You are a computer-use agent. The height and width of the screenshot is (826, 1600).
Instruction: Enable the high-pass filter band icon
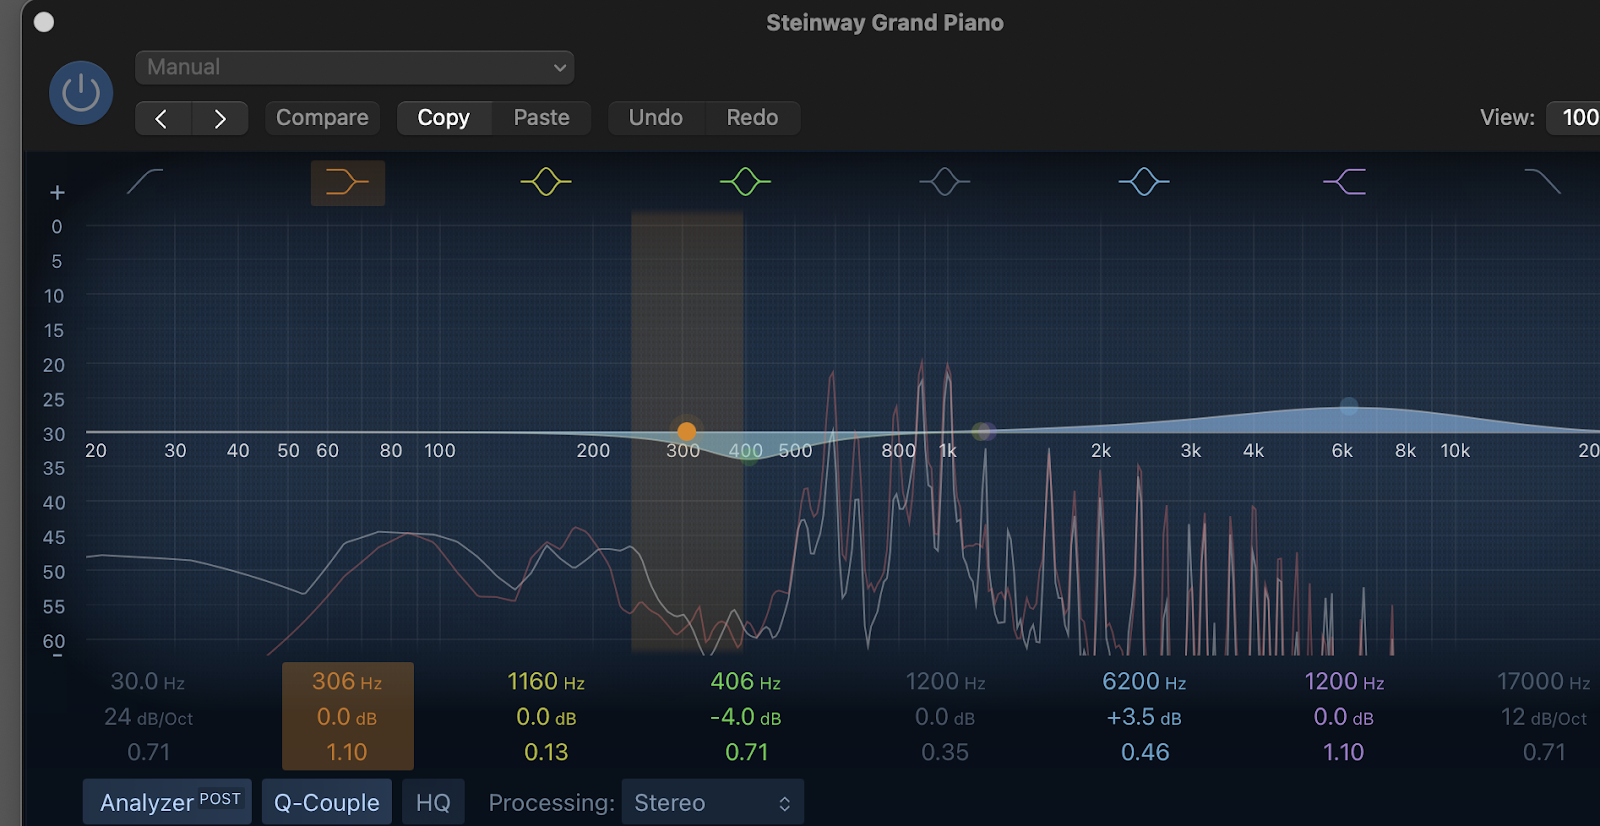(x=146, y=181)
